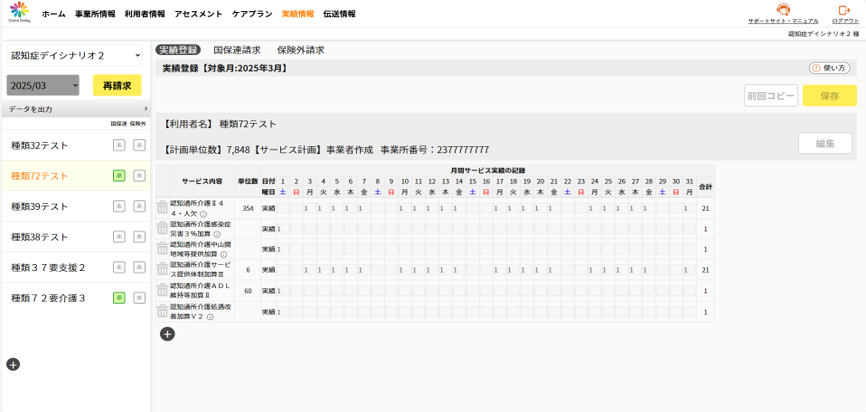Click trash icon for 感染症災害３％加算 row

[x=162, y=229]
